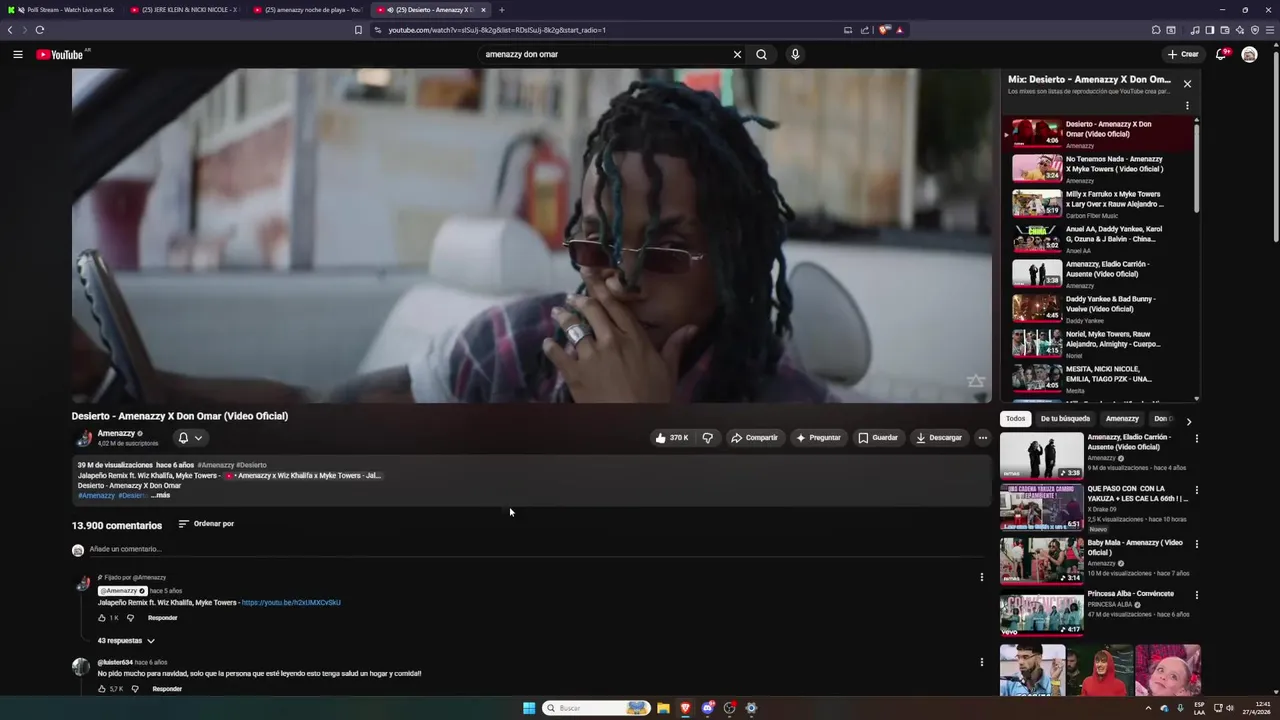Open the channel notification bell dropdown
The image size is (1280, 720).
click(x=190, y=437)
